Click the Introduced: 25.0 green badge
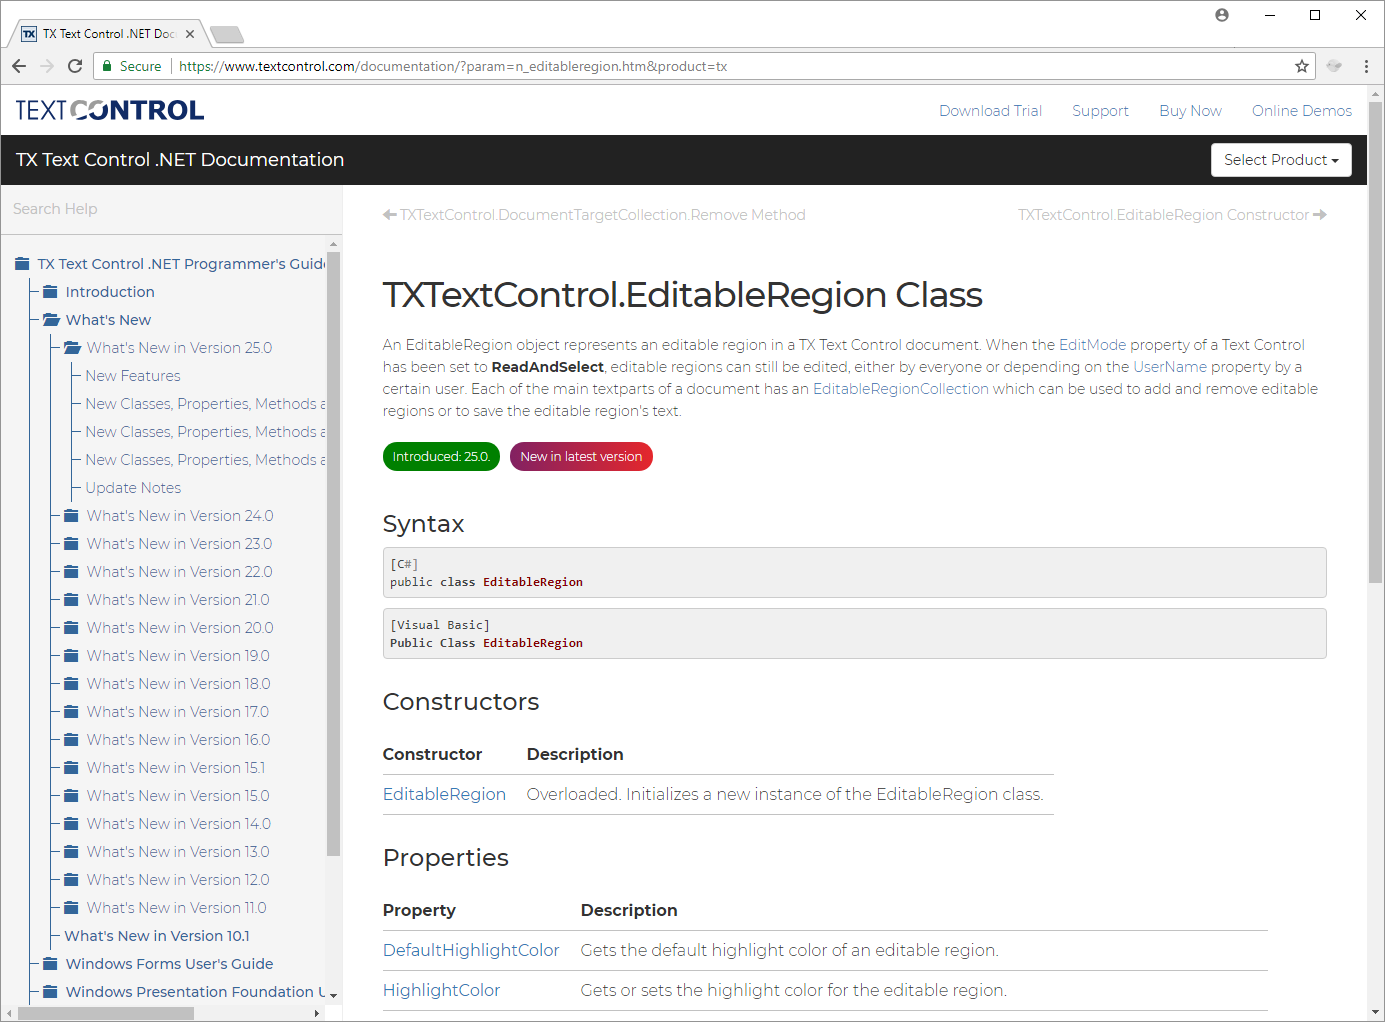Screen dimensions: 1385x1022 coord(441,457)
